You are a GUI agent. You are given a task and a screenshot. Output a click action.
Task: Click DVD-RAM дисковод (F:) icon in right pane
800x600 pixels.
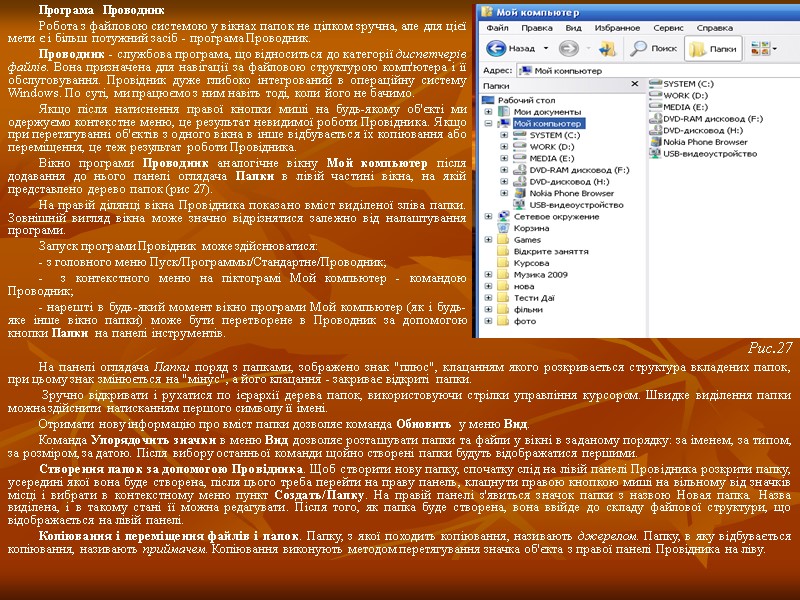[656, 118]
